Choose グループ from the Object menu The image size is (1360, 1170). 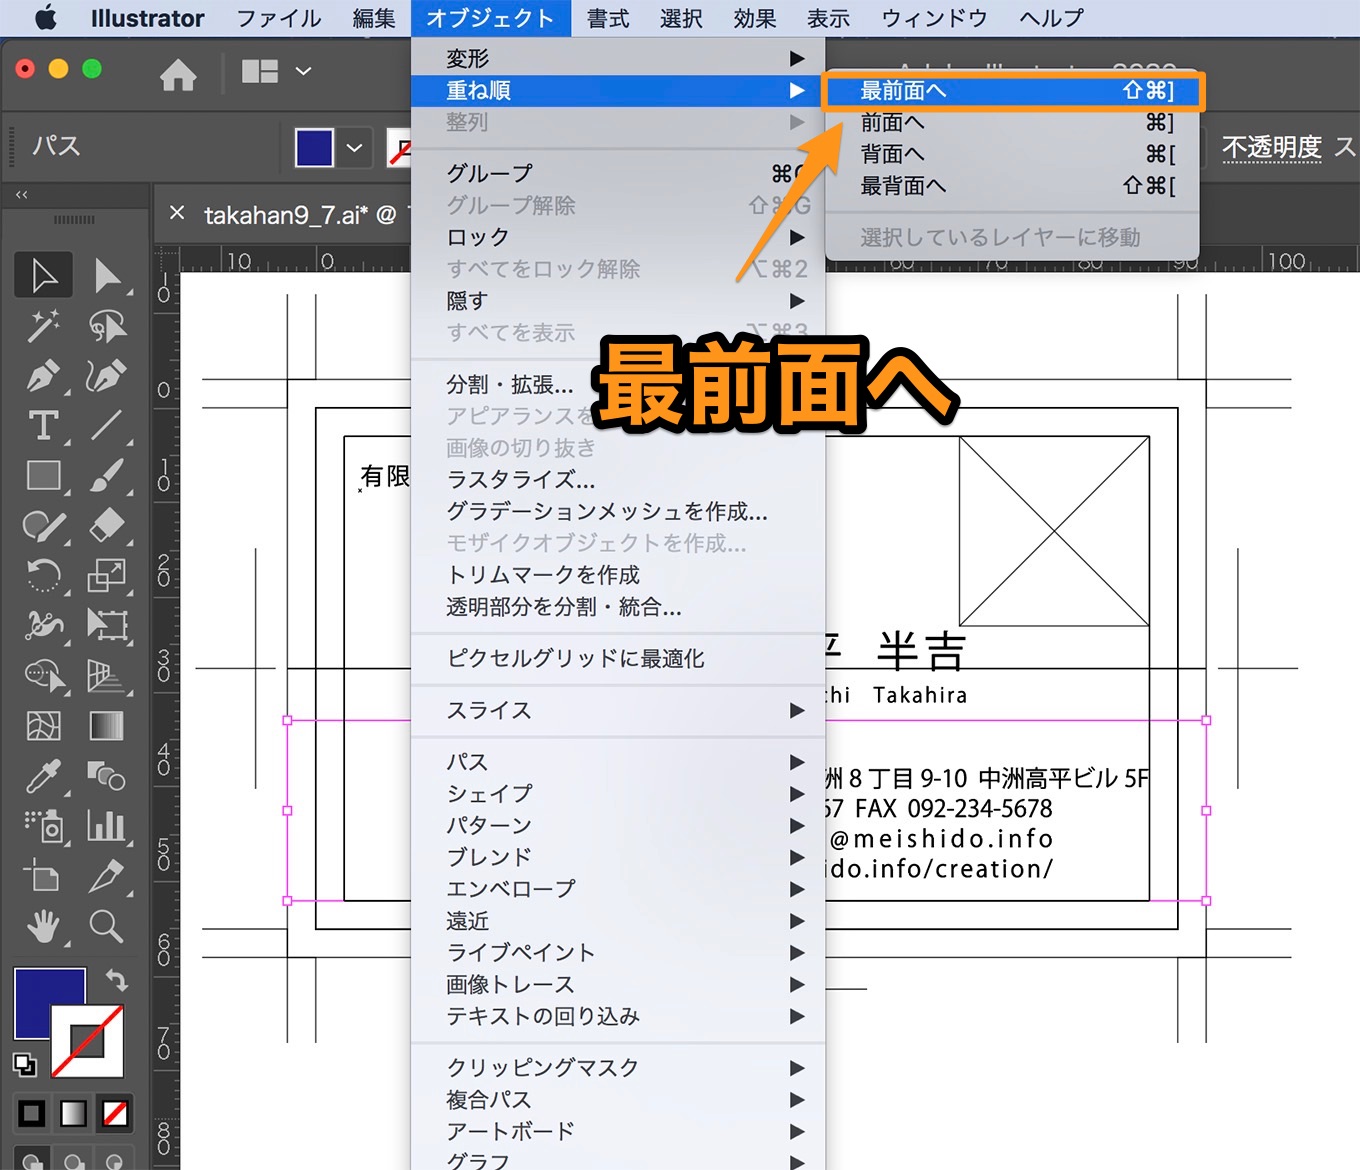click(618, 173)
